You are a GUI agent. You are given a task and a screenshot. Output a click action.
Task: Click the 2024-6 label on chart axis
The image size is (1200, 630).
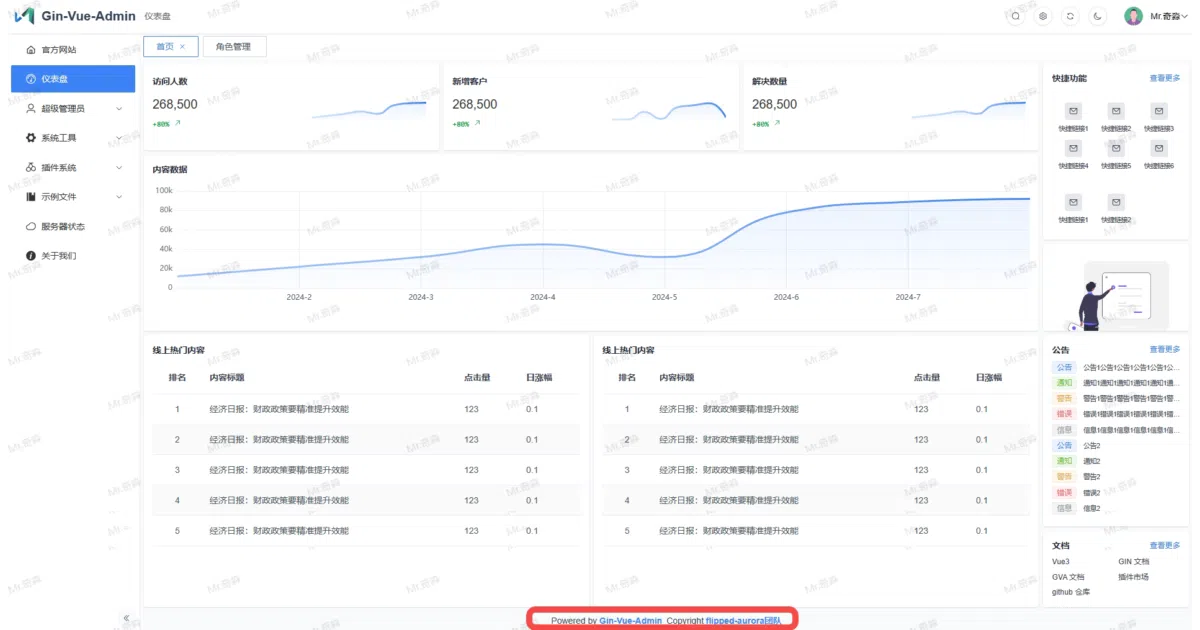point(786,297)
